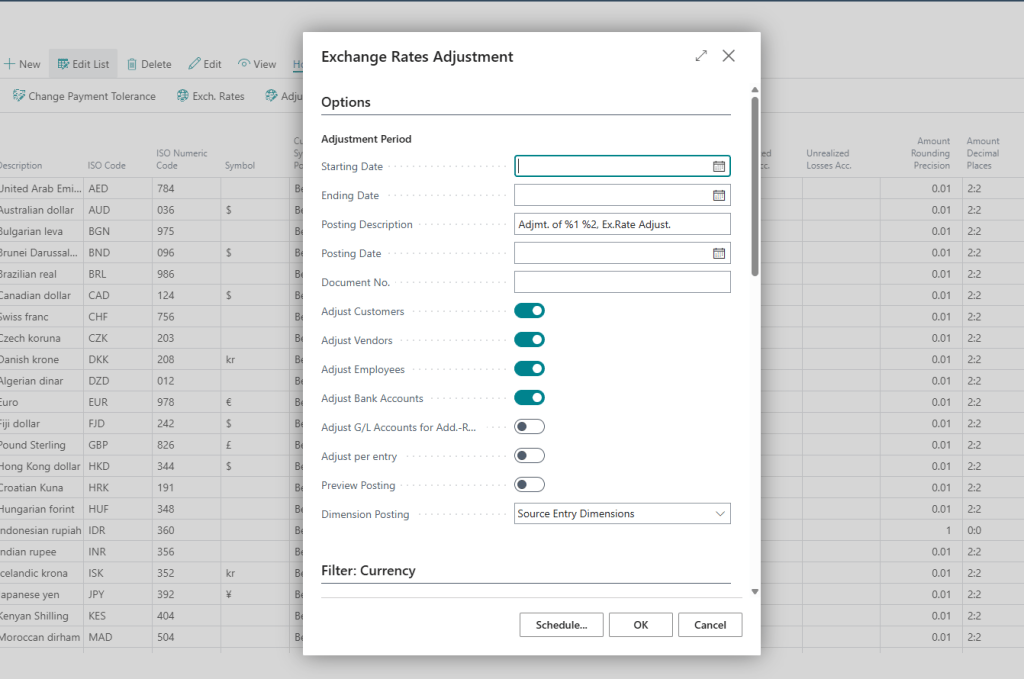Click the Schedule... button
The image size is (1024, 679).
point(561,625)
